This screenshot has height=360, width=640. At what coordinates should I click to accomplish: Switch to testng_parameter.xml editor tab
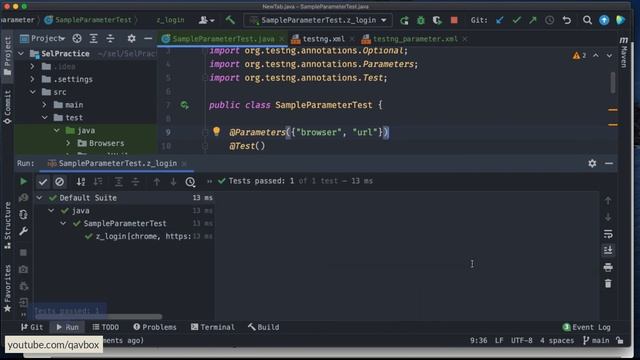(x=415, y=39)
